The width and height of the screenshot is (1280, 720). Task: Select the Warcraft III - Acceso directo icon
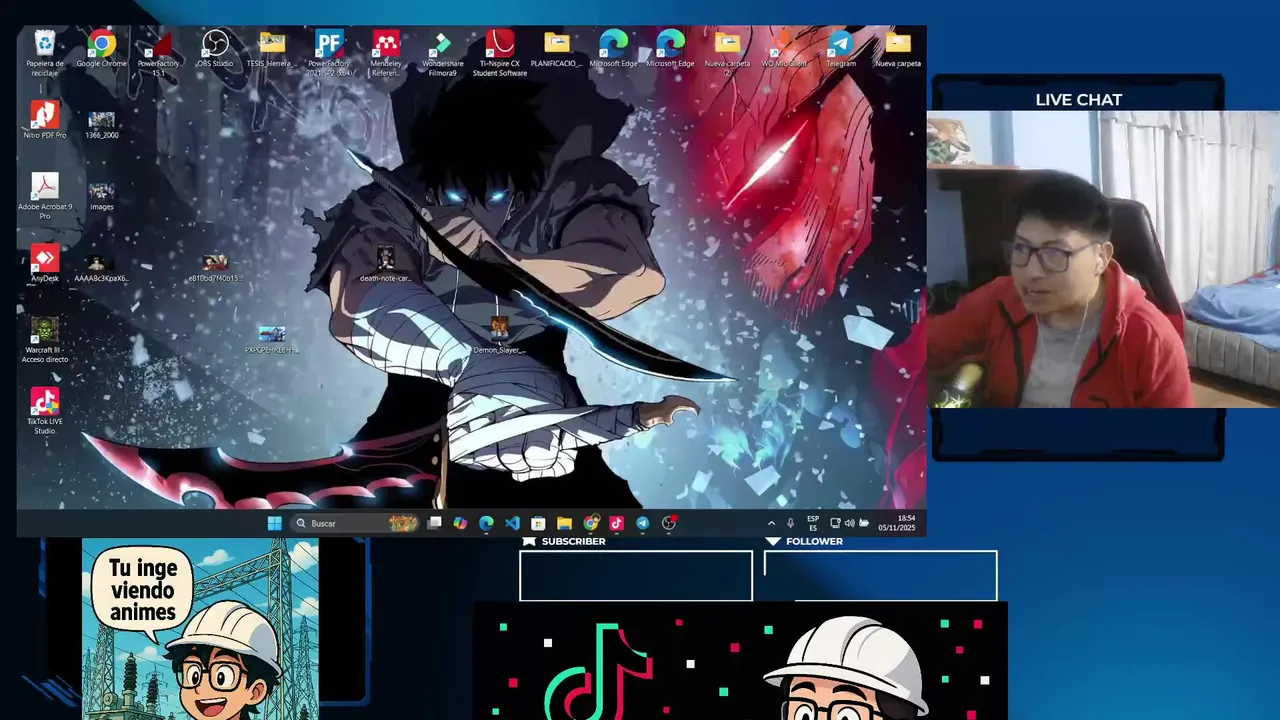pyautogui.click(x=45, y=339)
